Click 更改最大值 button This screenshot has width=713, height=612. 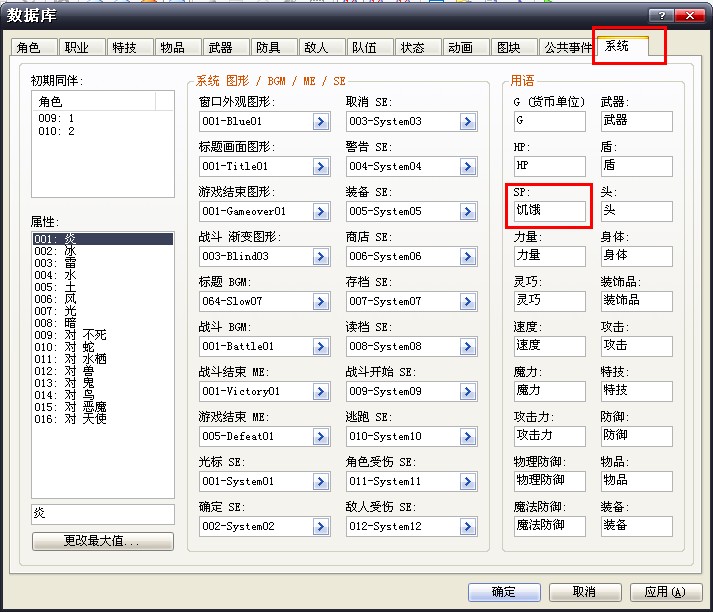(x=103, y=541)
